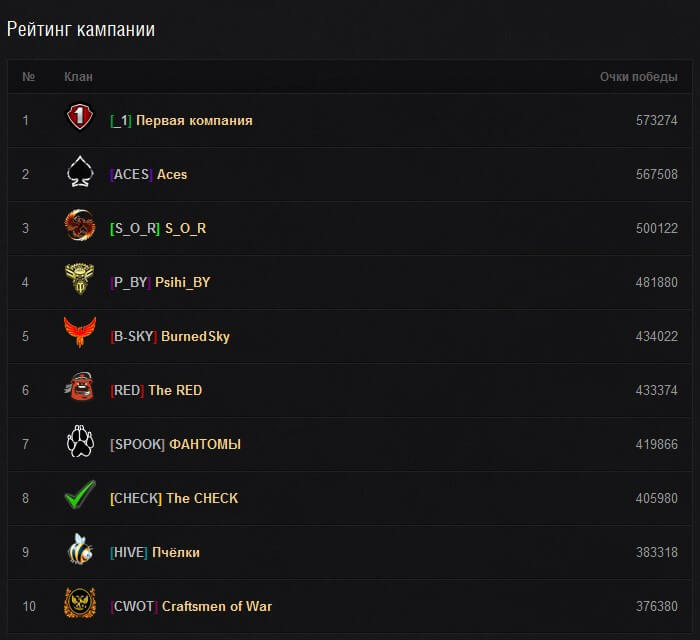Open the [_1] Первая компания clan link

tap(181, 120)
